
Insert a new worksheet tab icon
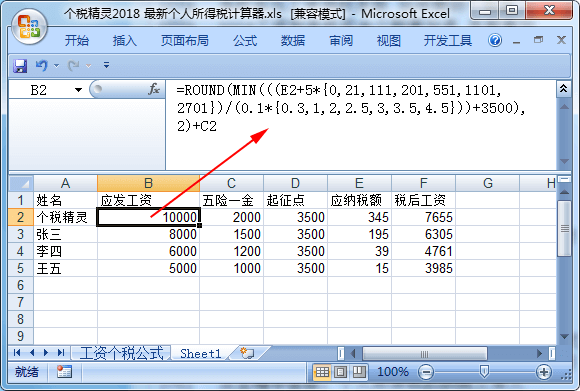247,353
